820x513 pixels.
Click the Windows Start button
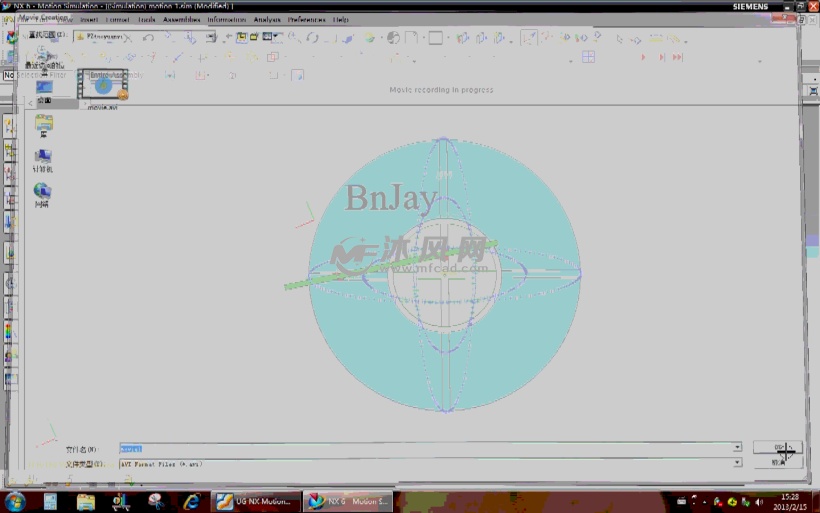15,501
